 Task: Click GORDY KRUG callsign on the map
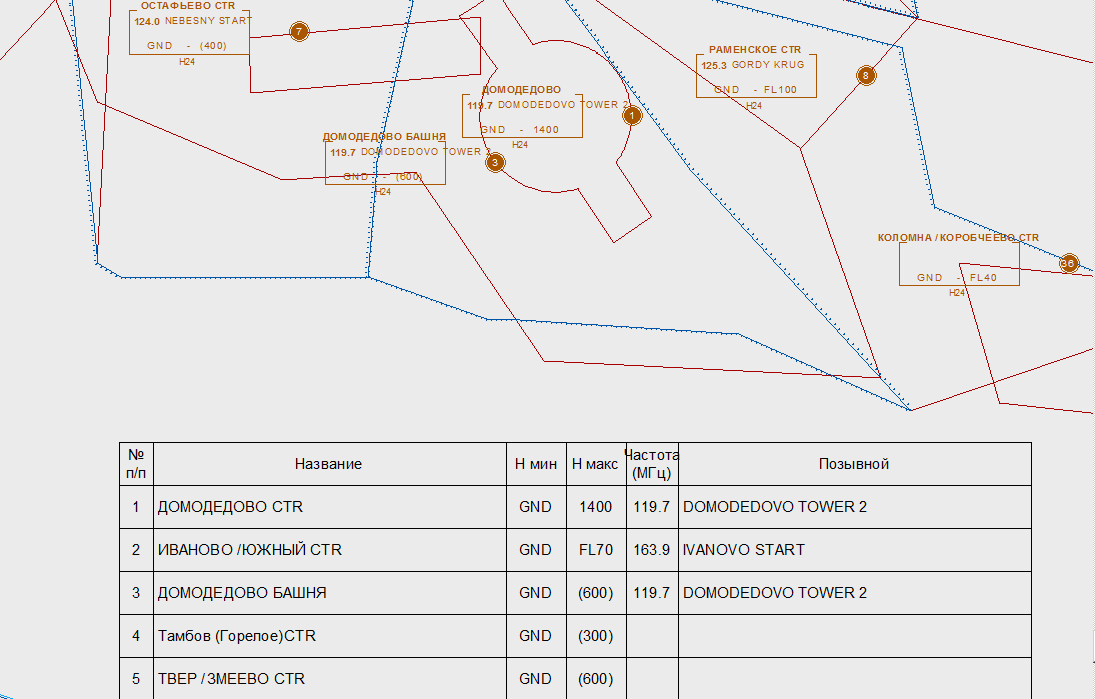[768, 65]
